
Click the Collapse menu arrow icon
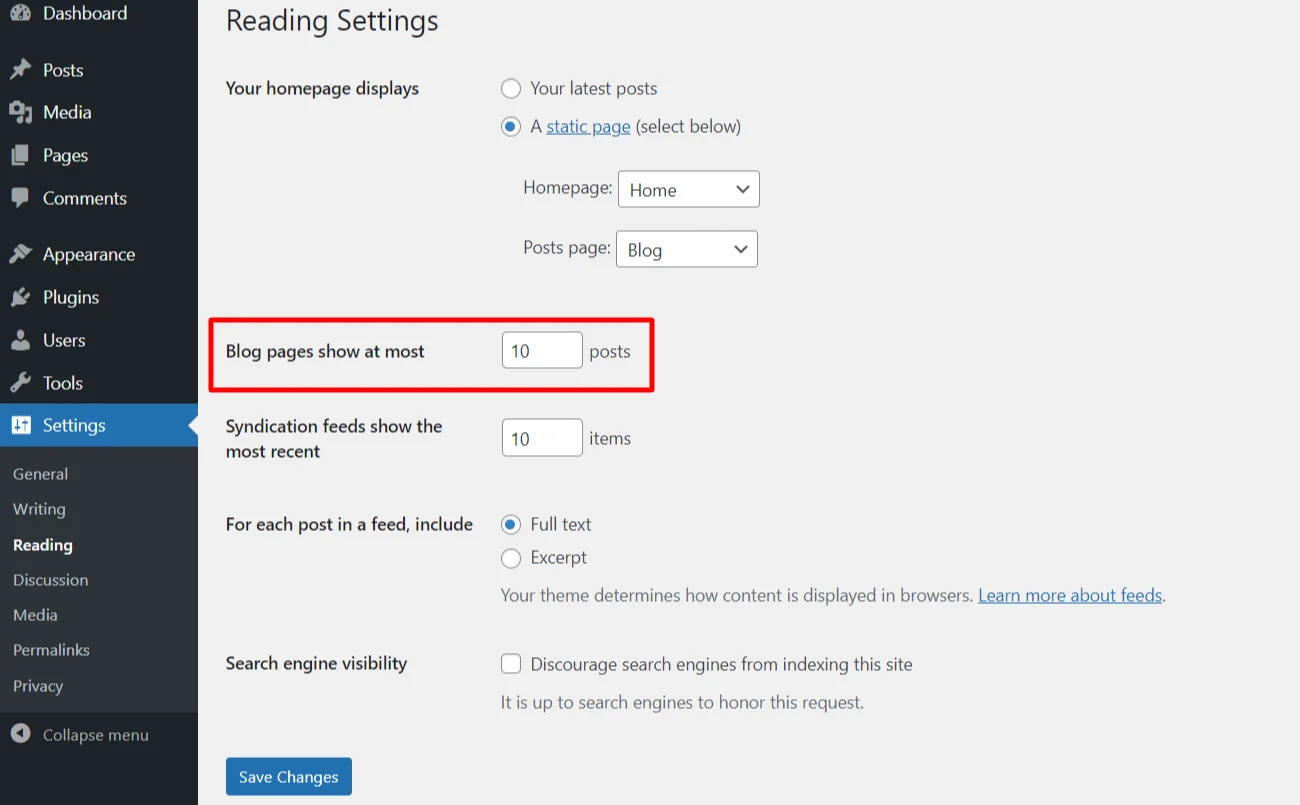coord(21,734)
